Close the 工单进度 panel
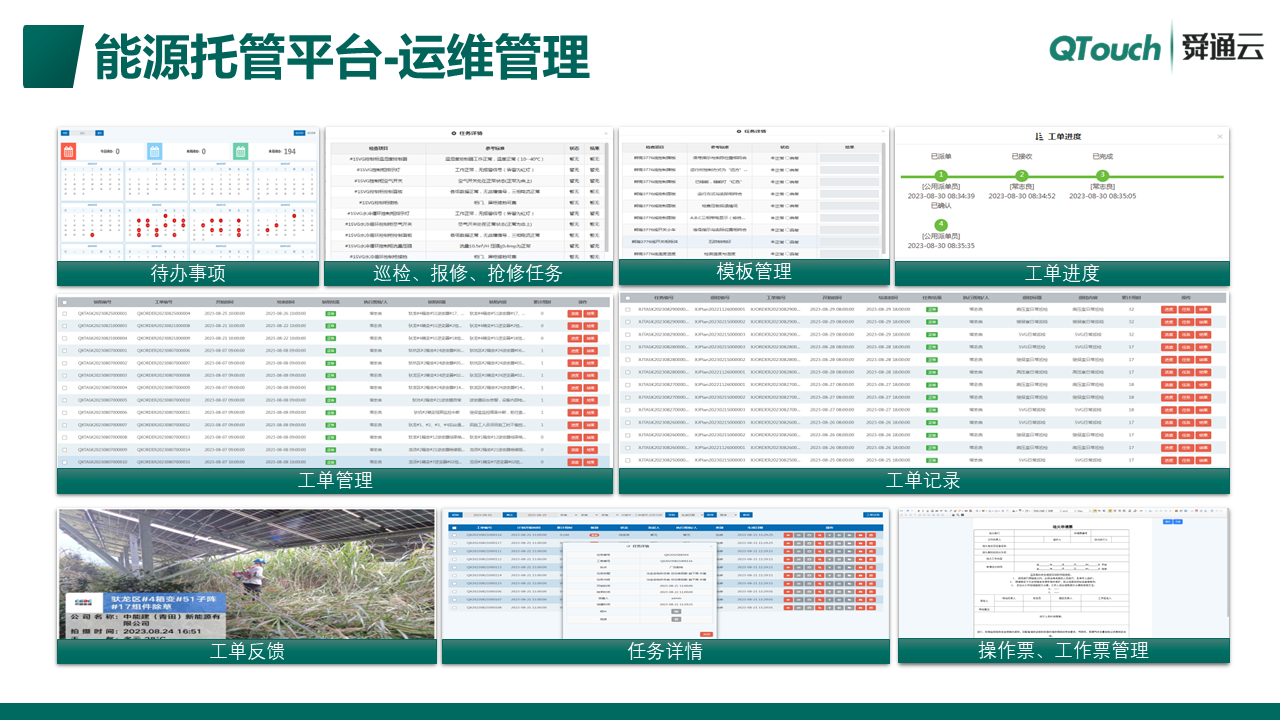The height and width of the screenshot is (720, 1280). click(1220, 136)
